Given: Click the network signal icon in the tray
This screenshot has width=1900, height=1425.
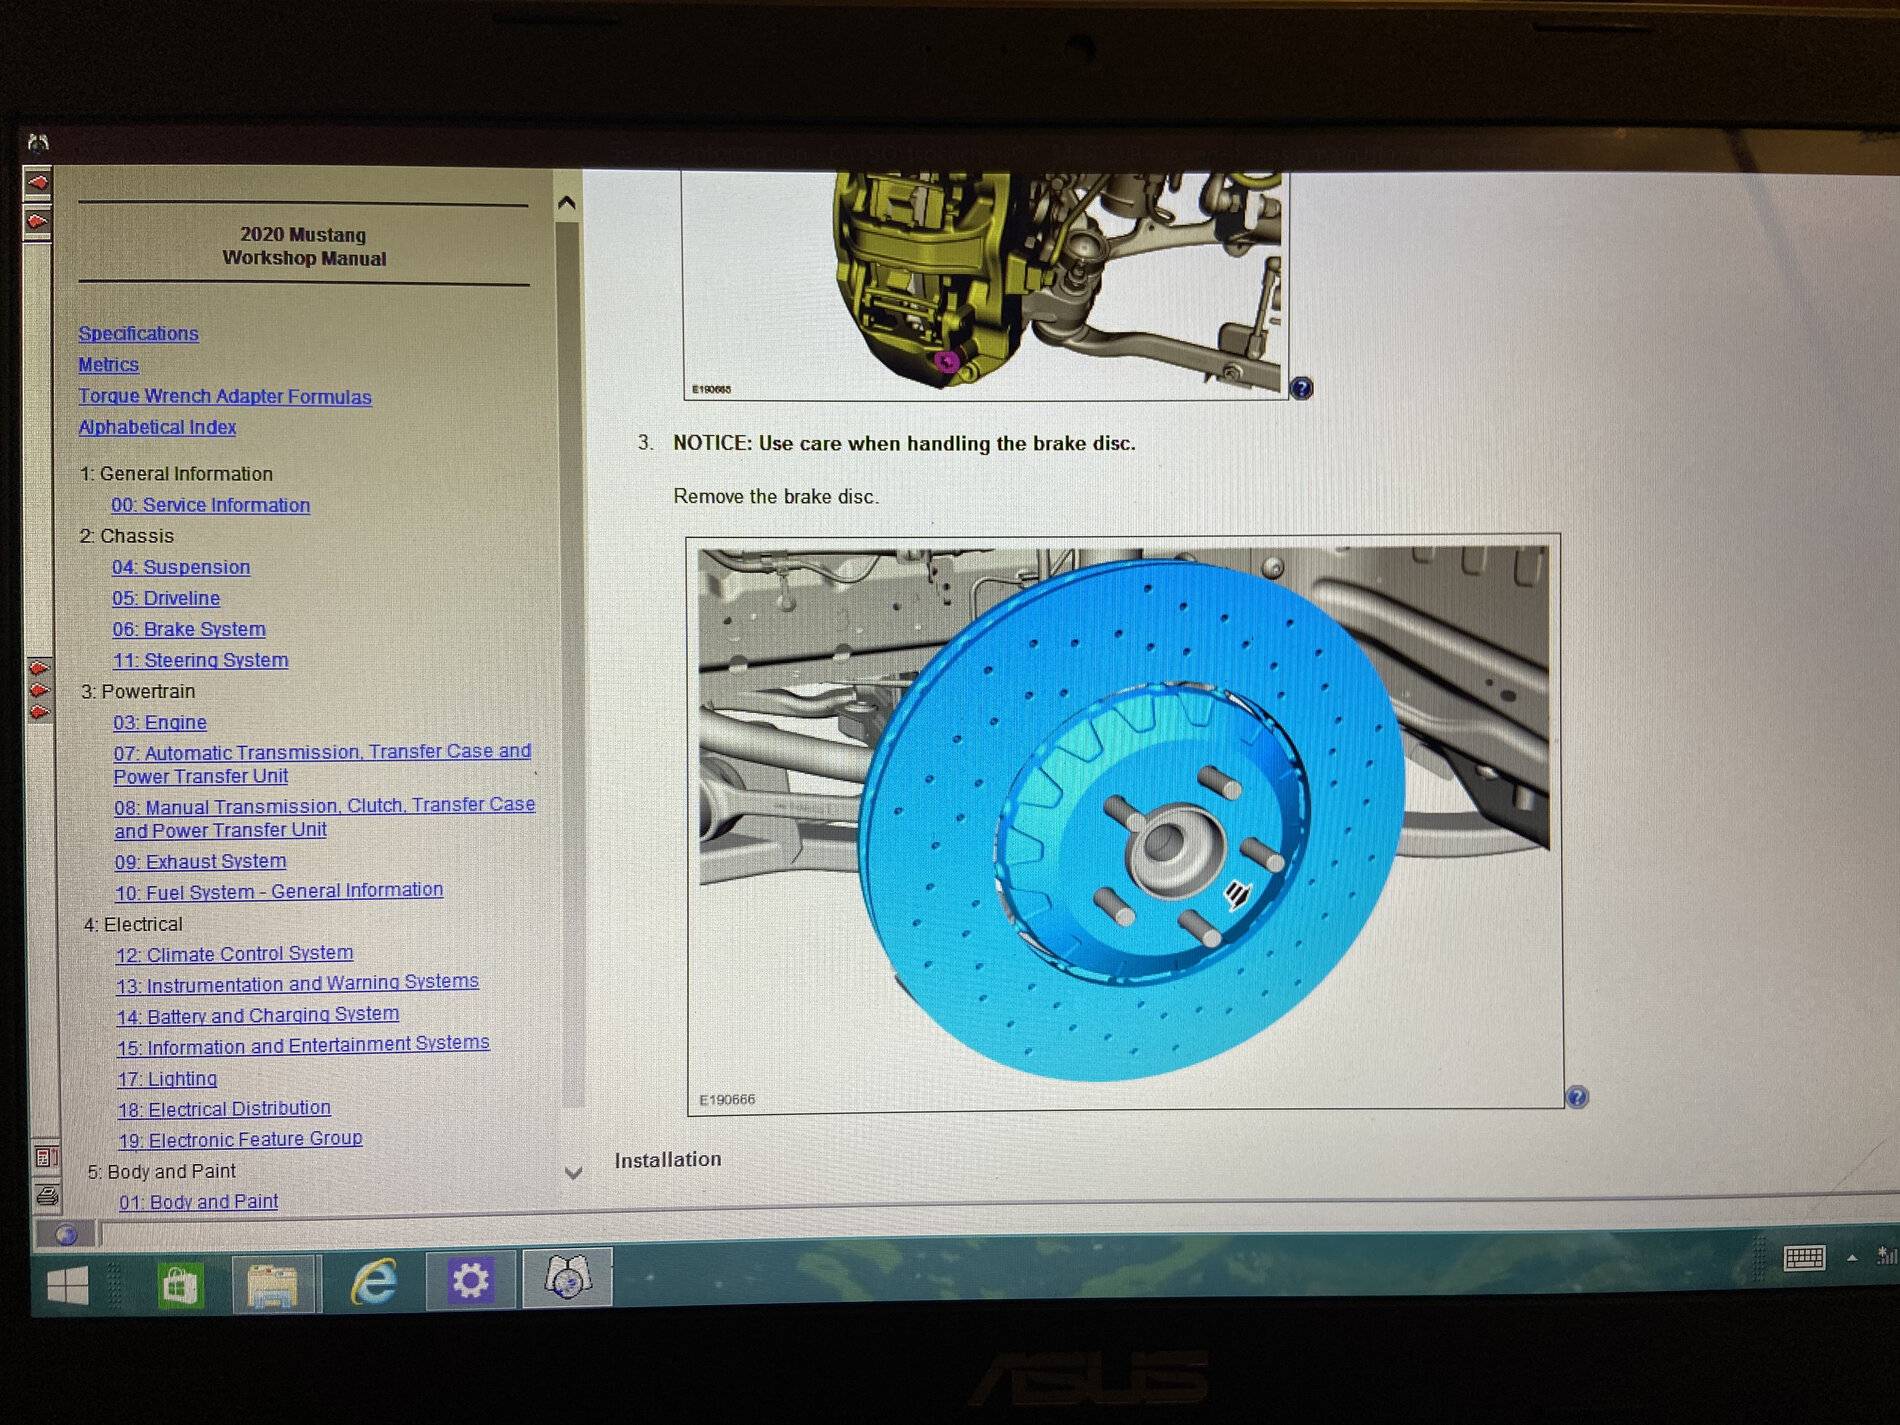Looking at the screenshot, I should 1887,1256.
